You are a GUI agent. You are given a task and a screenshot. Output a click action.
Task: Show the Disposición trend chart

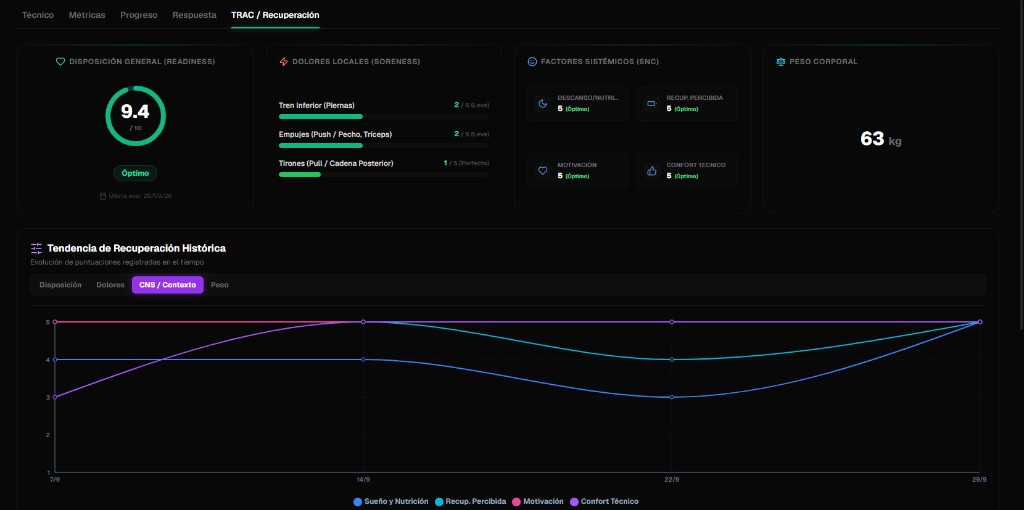click(x=60, y=285)
